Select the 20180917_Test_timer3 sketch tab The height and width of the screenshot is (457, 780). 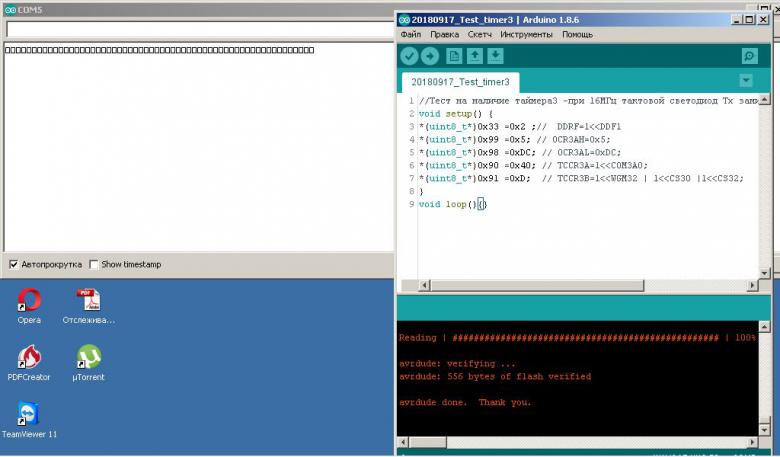[x=460, y=82]
